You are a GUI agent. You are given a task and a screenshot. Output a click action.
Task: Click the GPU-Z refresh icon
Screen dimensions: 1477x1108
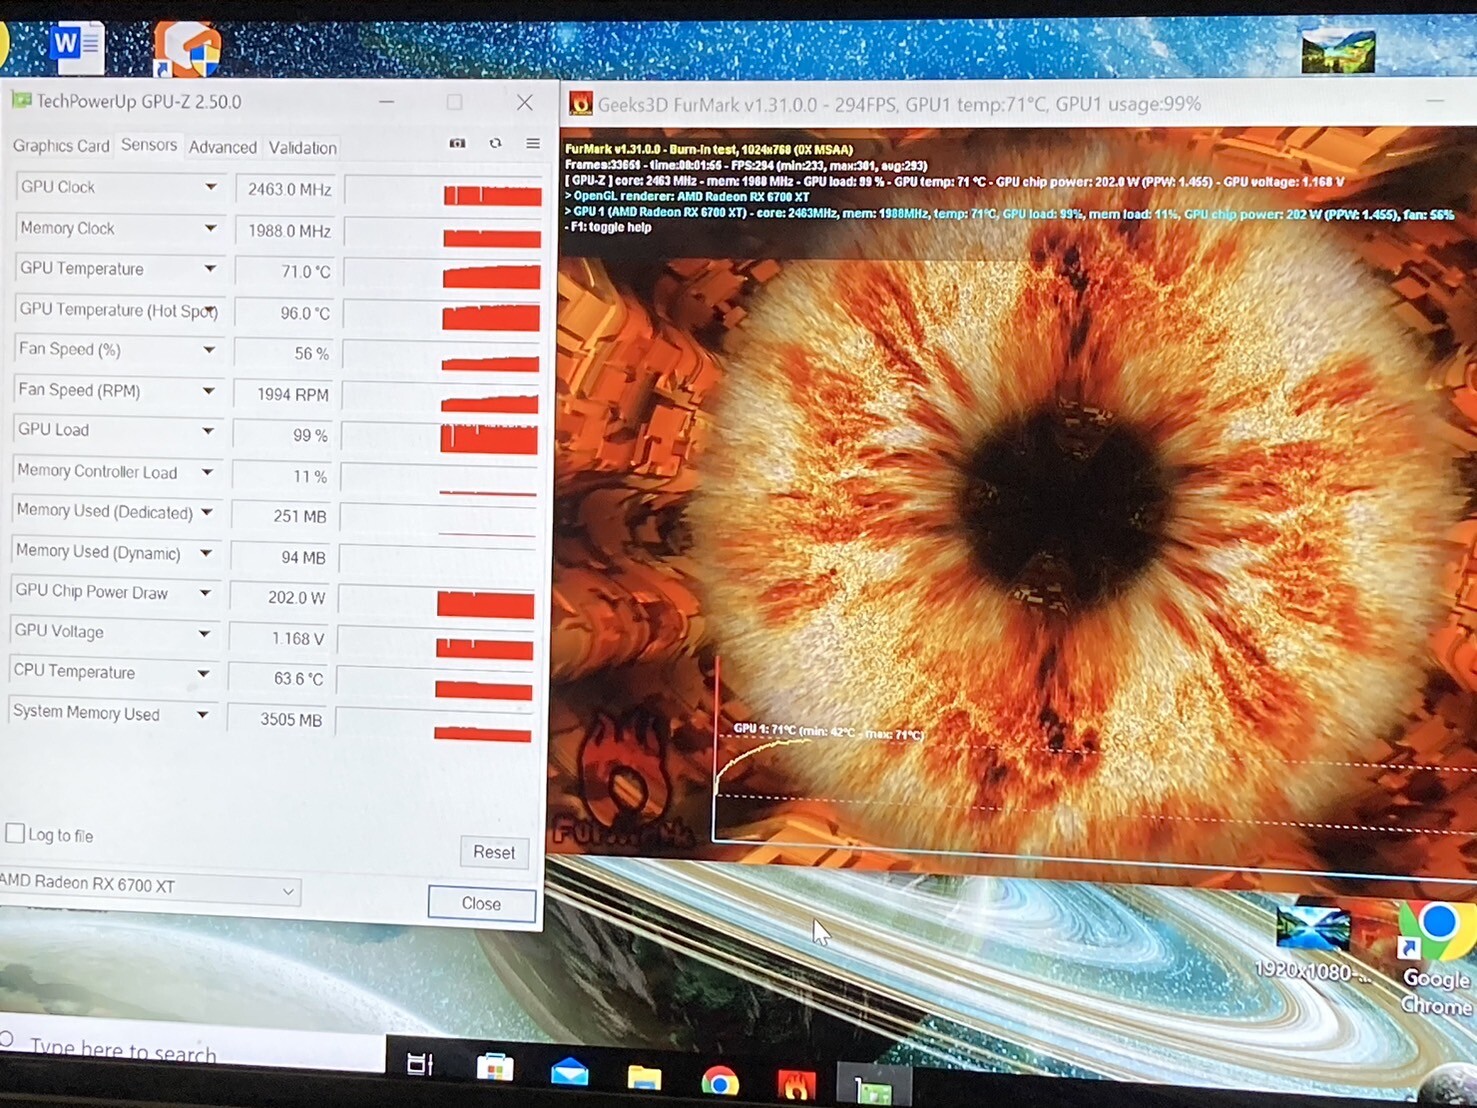(x=495, y=144)
